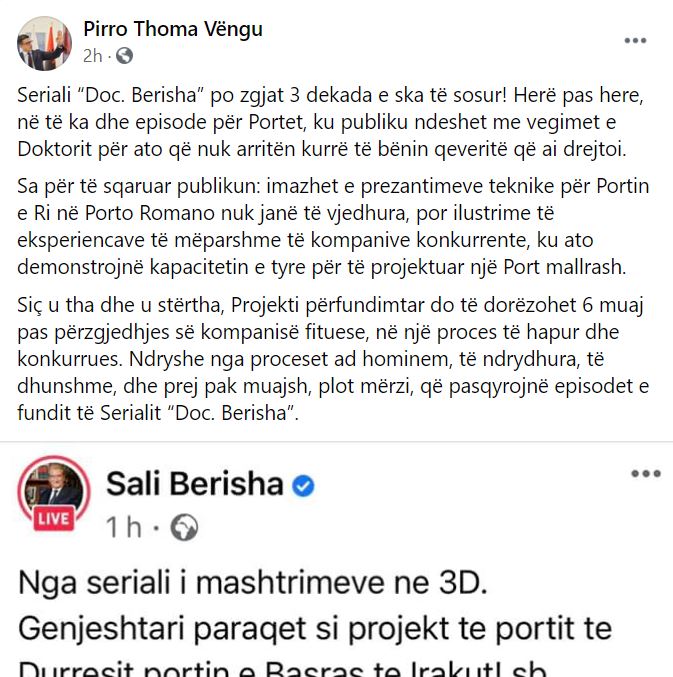Open the 1 h timestamp on Berisha's post
Viewport: 673px width, 677px height.
(x=123, y=527)
